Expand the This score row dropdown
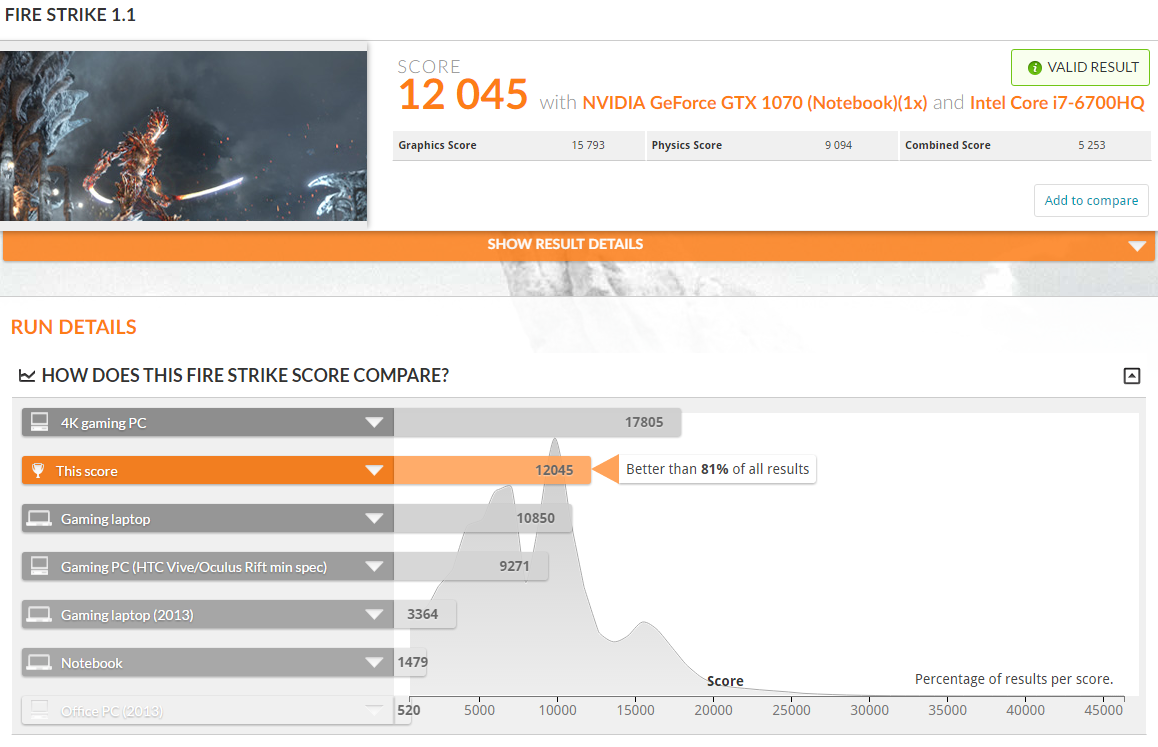Image resolution: width=1158 pixels, height=747 pixels. [374, 471]
